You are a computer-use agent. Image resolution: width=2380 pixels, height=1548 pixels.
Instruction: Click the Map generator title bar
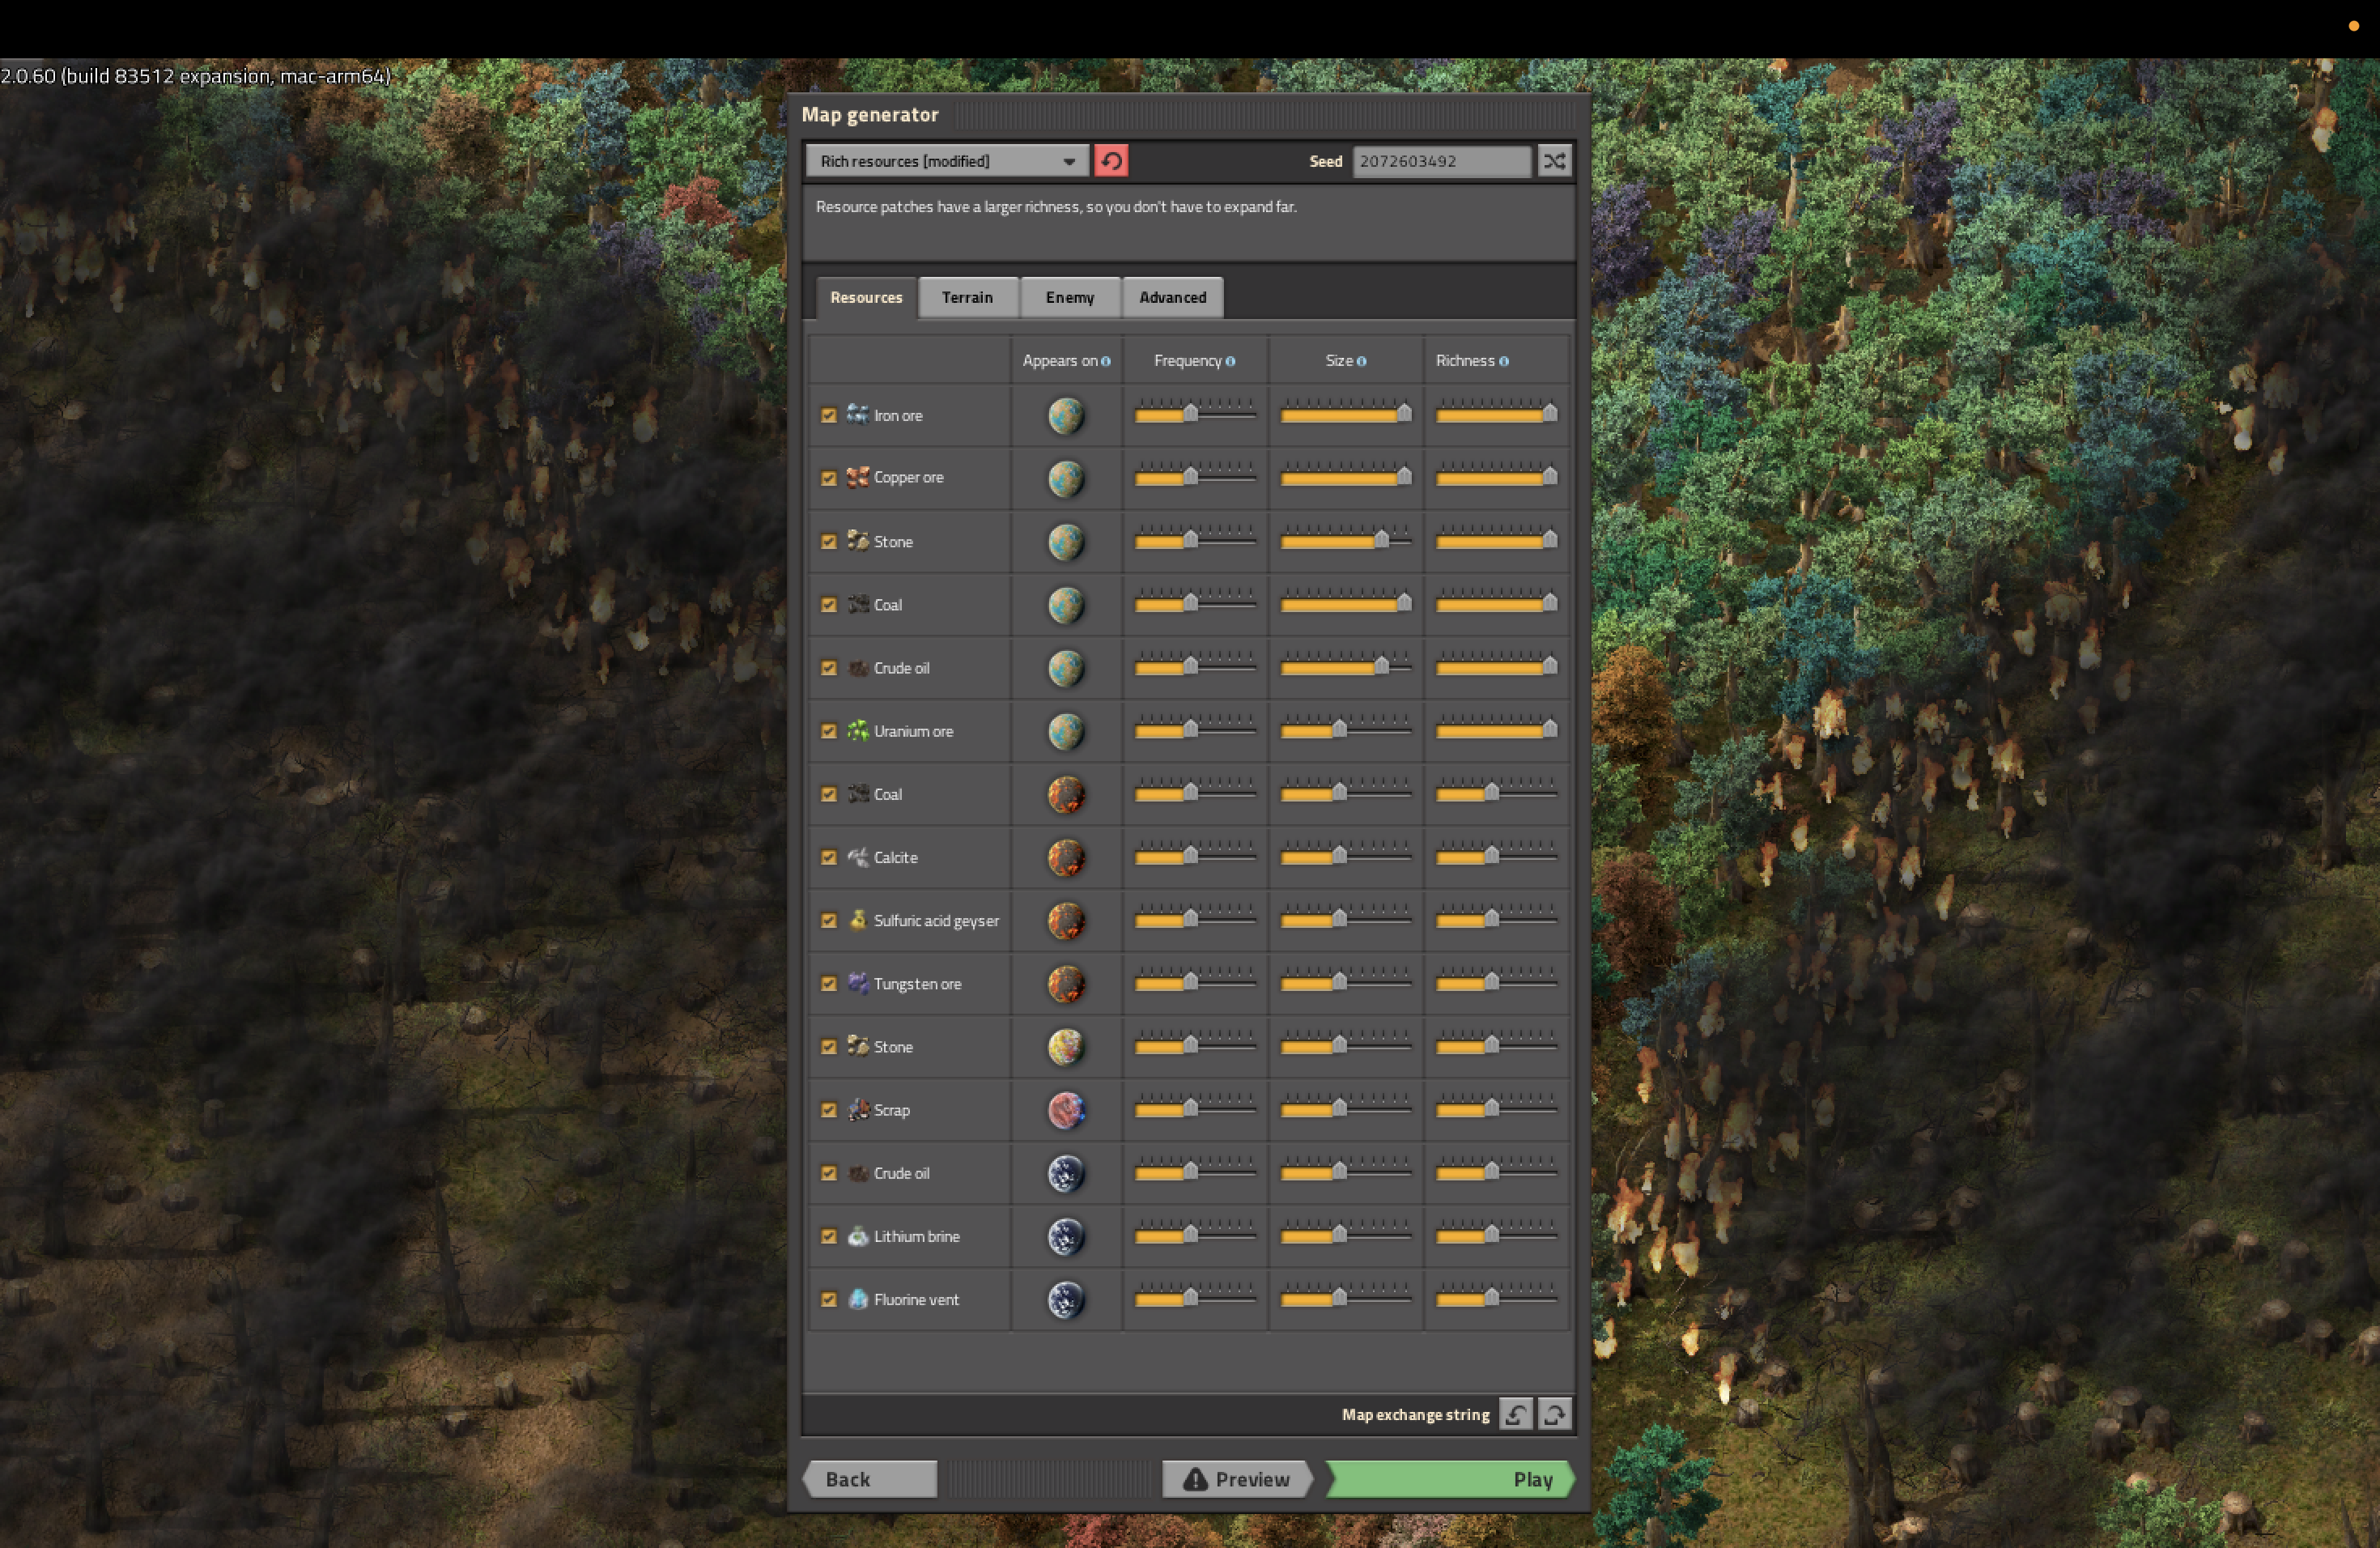pos(1189,115)
